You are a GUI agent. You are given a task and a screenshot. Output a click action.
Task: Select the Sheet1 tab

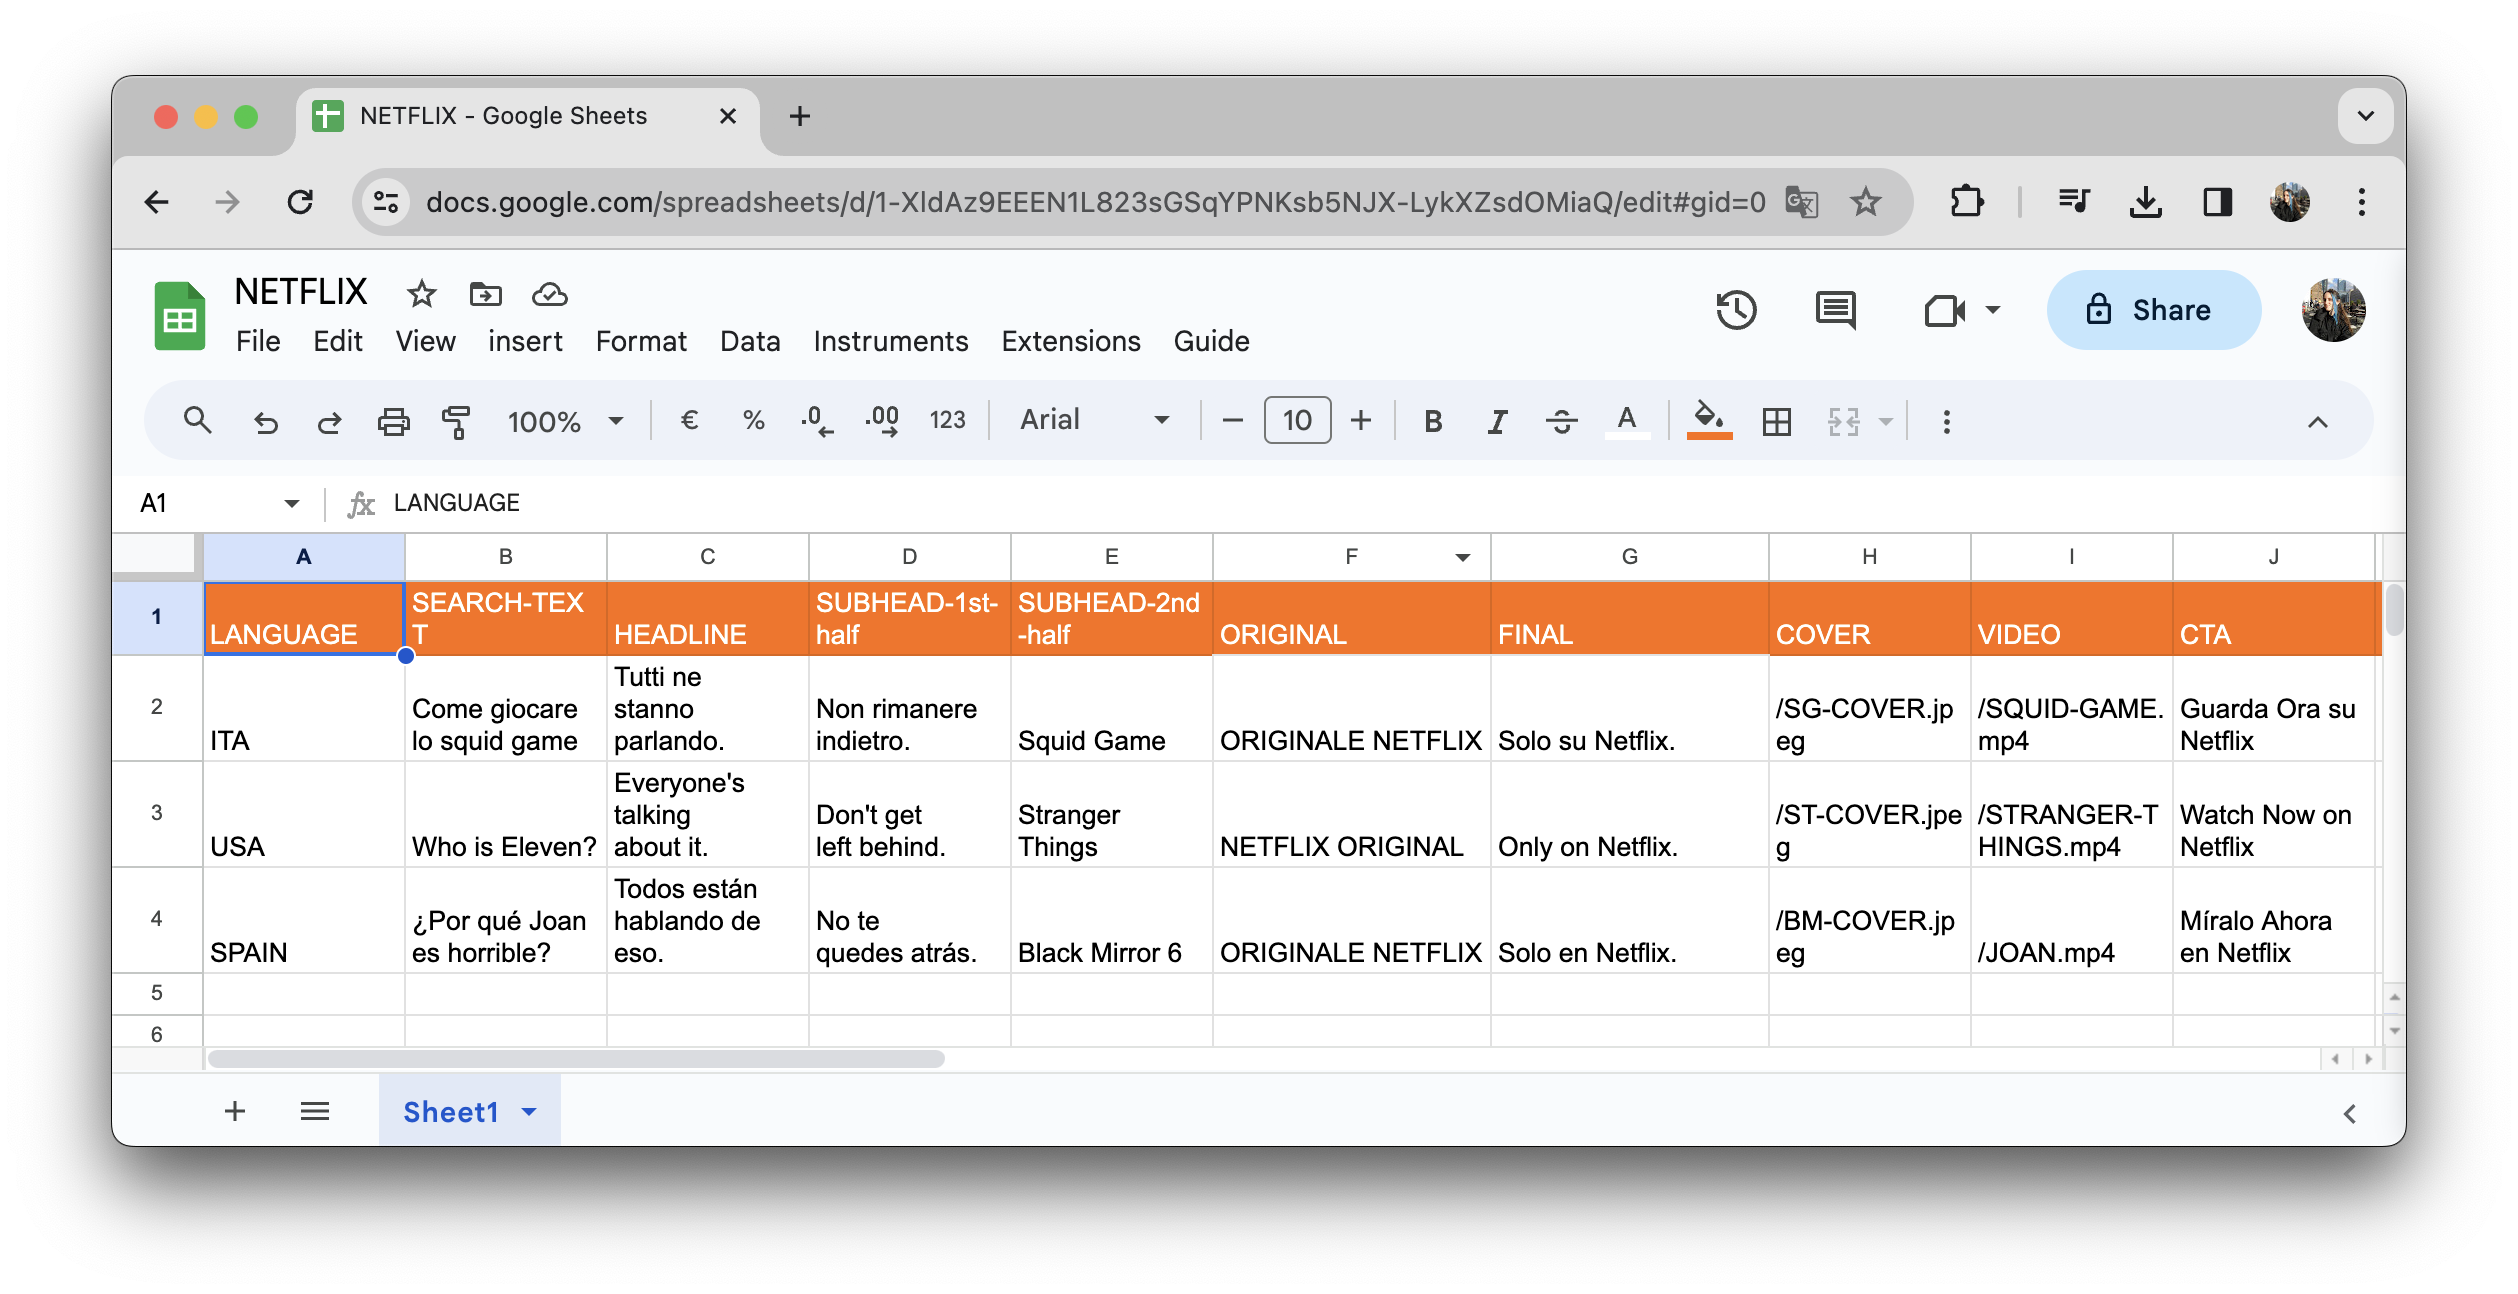[x=469, y=1111]
